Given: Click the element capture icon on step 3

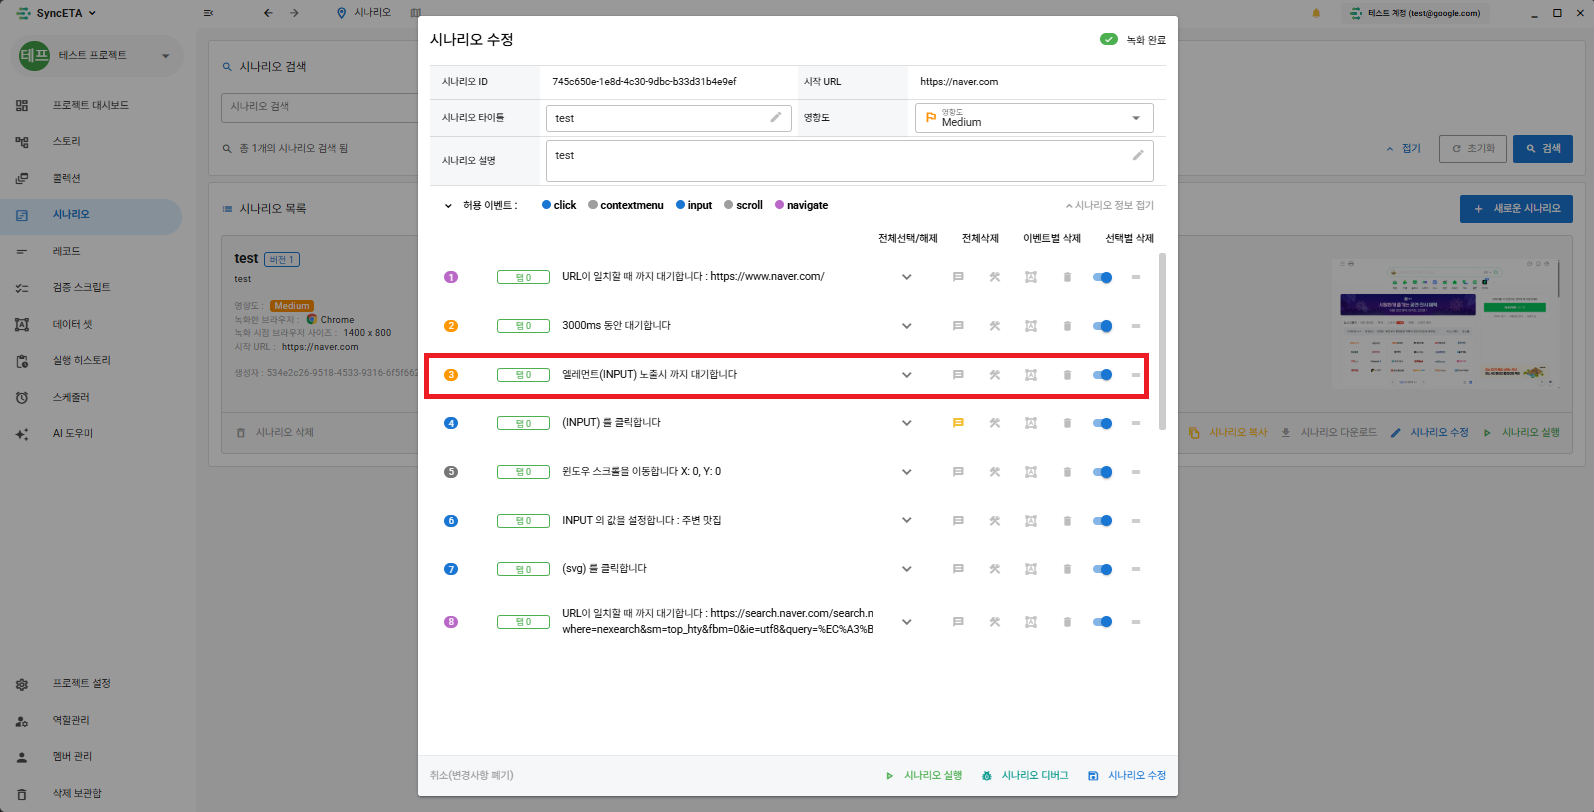Looking at the screenshot, I should point(1030,375).
